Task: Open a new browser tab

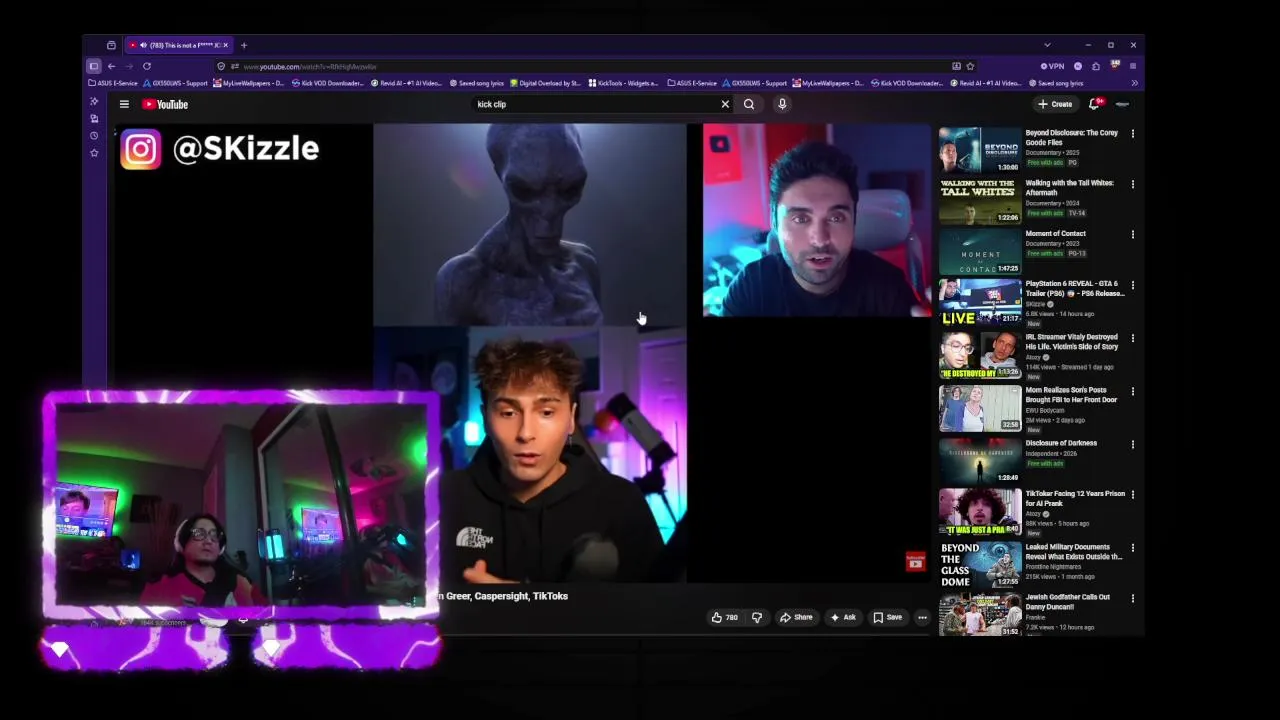Action: [x=243, y=45]
